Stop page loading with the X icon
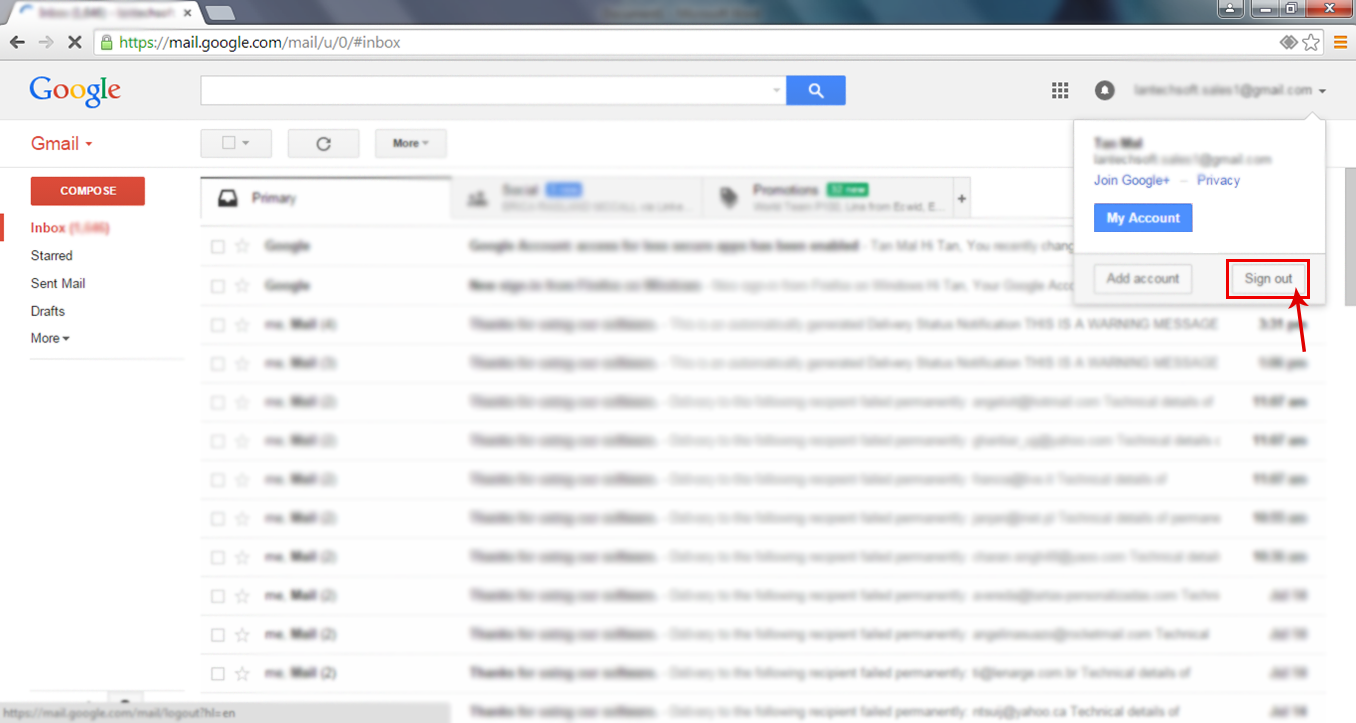 coord(75,43)
